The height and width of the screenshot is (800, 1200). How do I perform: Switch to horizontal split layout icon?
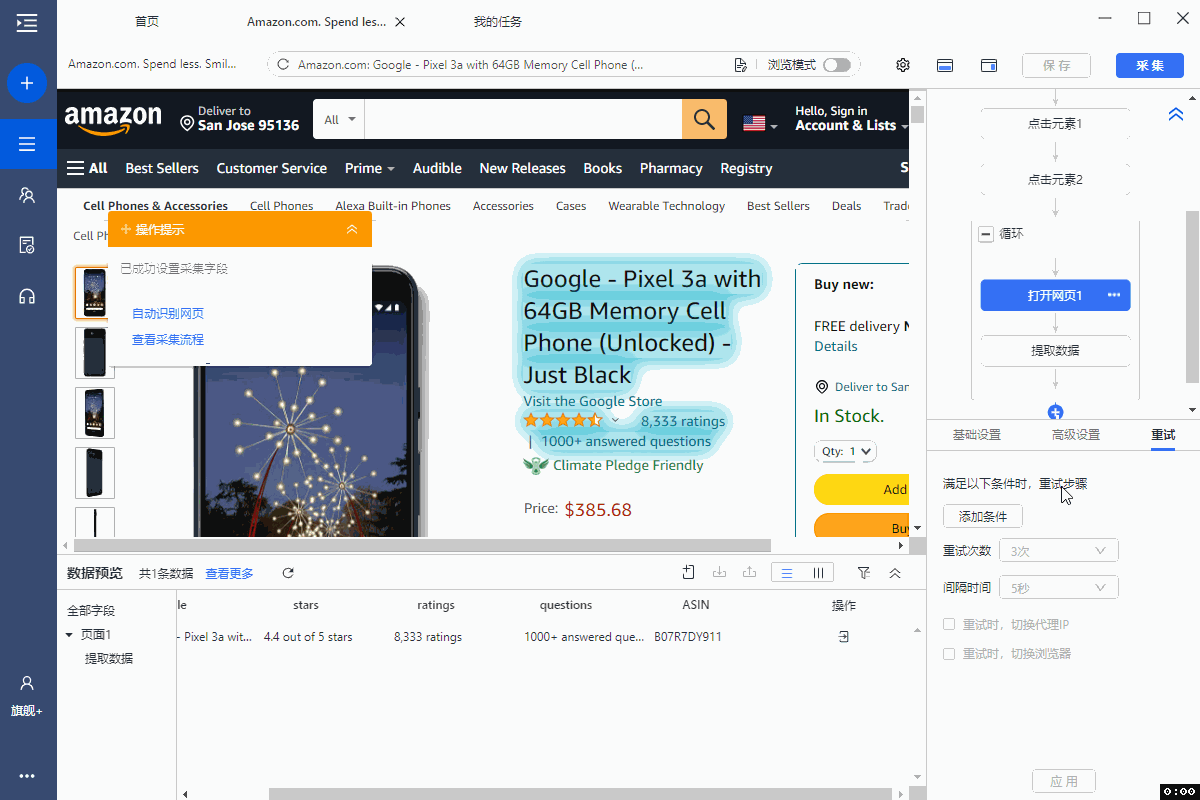click(x=945, y=65)
